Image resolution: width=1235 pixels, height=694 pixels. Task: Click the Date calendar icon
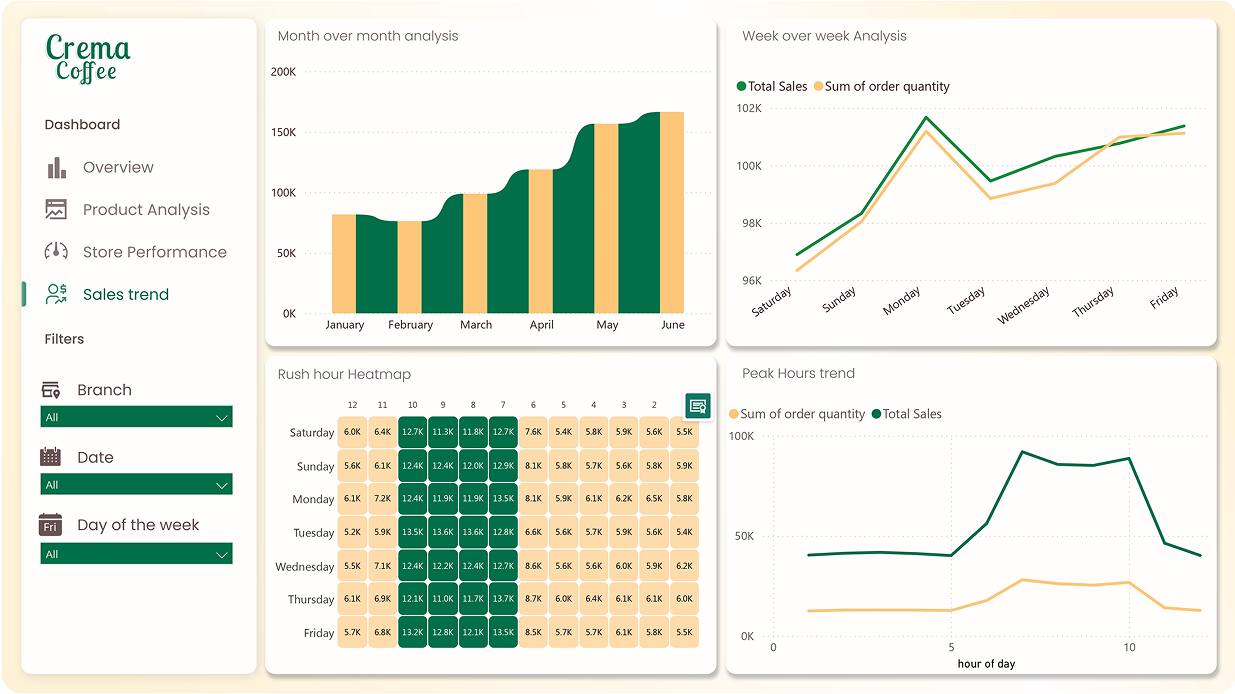[x=50, y=457]
